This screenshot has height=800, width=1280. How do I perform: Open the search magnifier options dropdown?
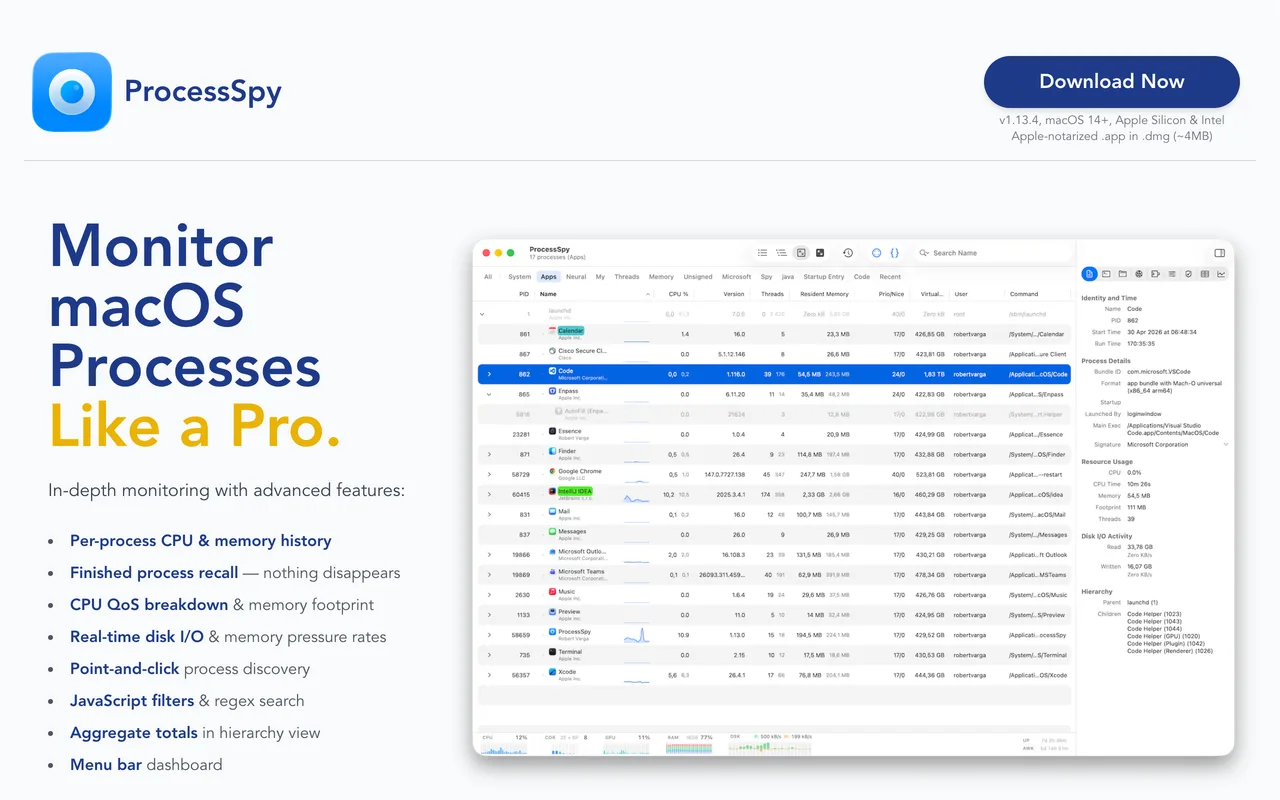(925, 253)
